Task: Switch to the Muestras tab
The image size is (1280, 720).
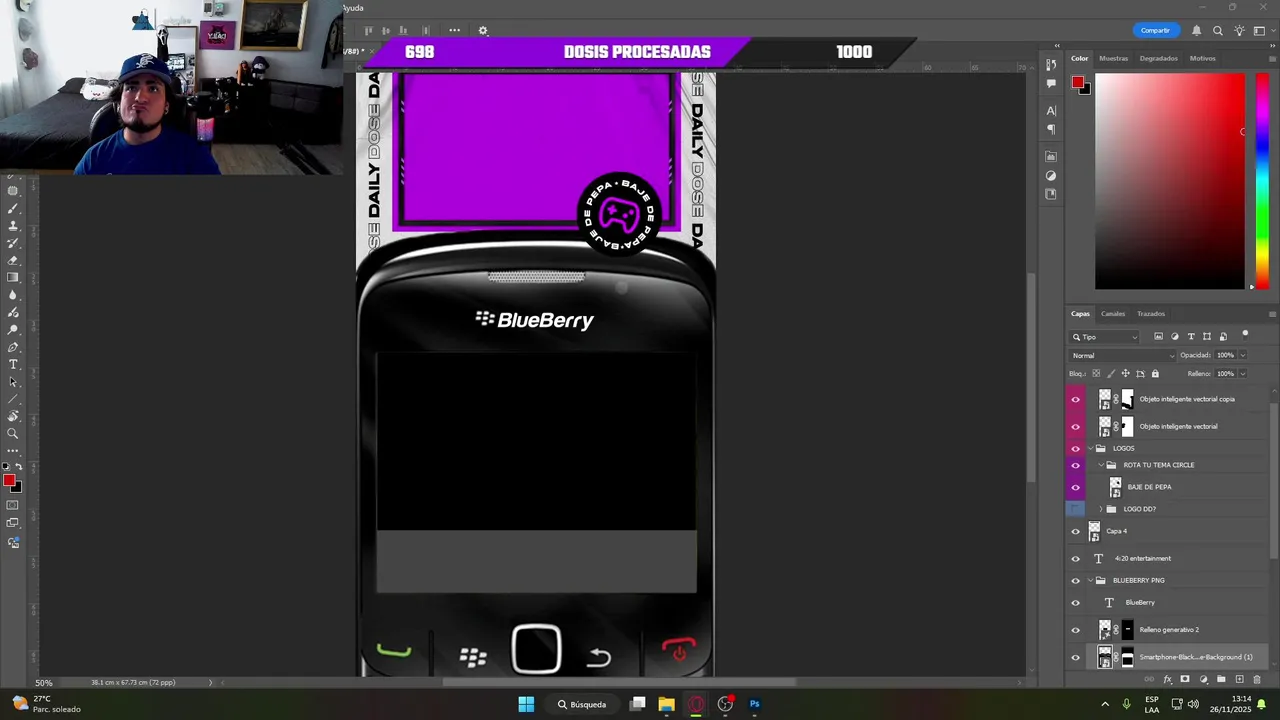Action: [1113, 58]
